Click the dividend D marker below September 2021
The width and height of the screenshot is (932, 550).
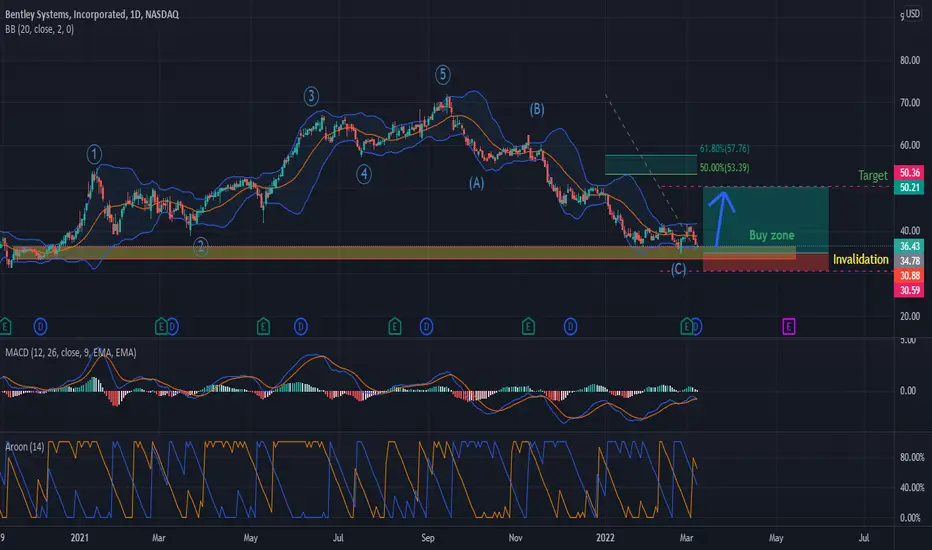click(x=426, y=326)
